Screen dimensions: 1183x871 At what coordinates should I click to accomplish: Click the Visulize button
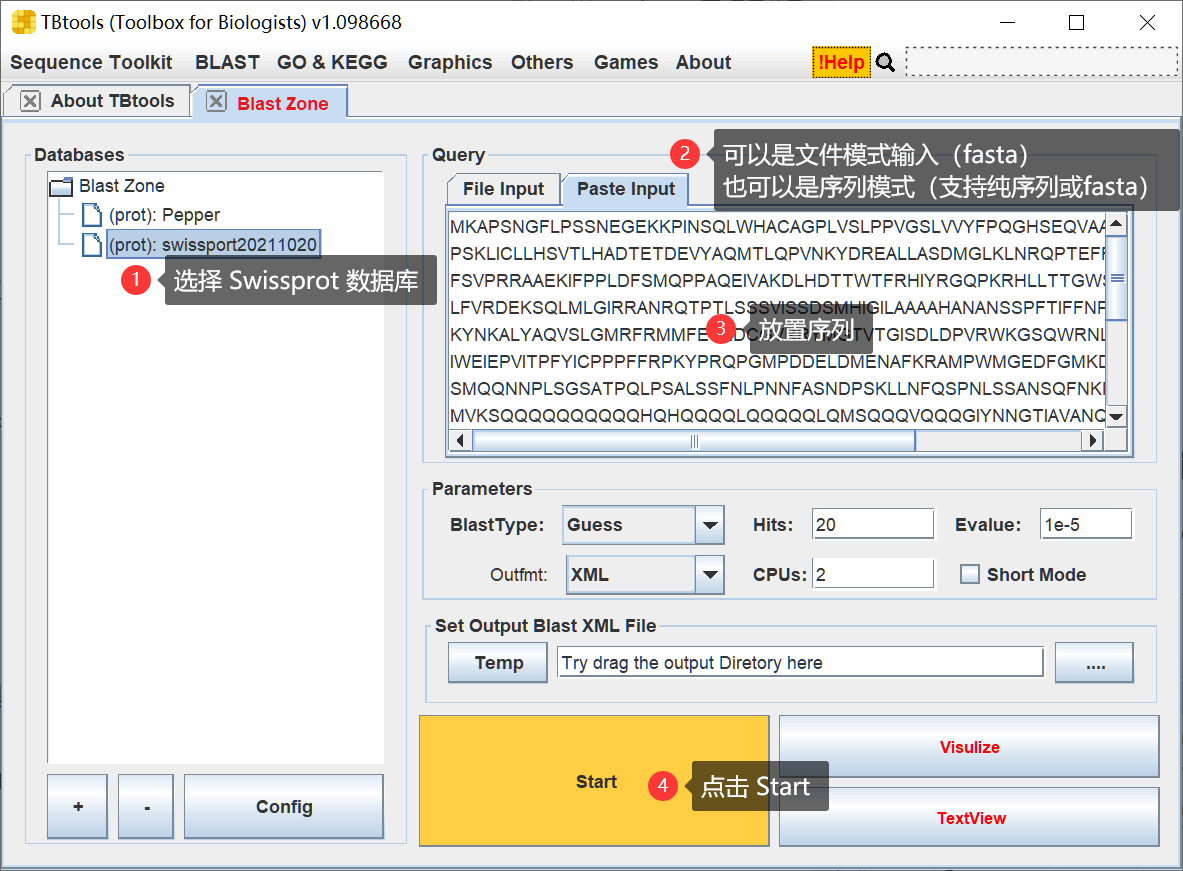969,747
